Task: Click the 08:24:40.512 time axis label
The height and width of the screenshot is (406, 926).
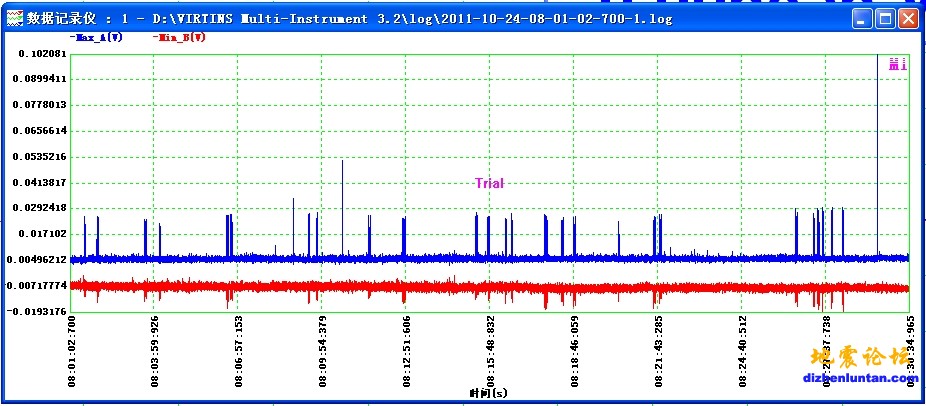Action: pos(741,352)
